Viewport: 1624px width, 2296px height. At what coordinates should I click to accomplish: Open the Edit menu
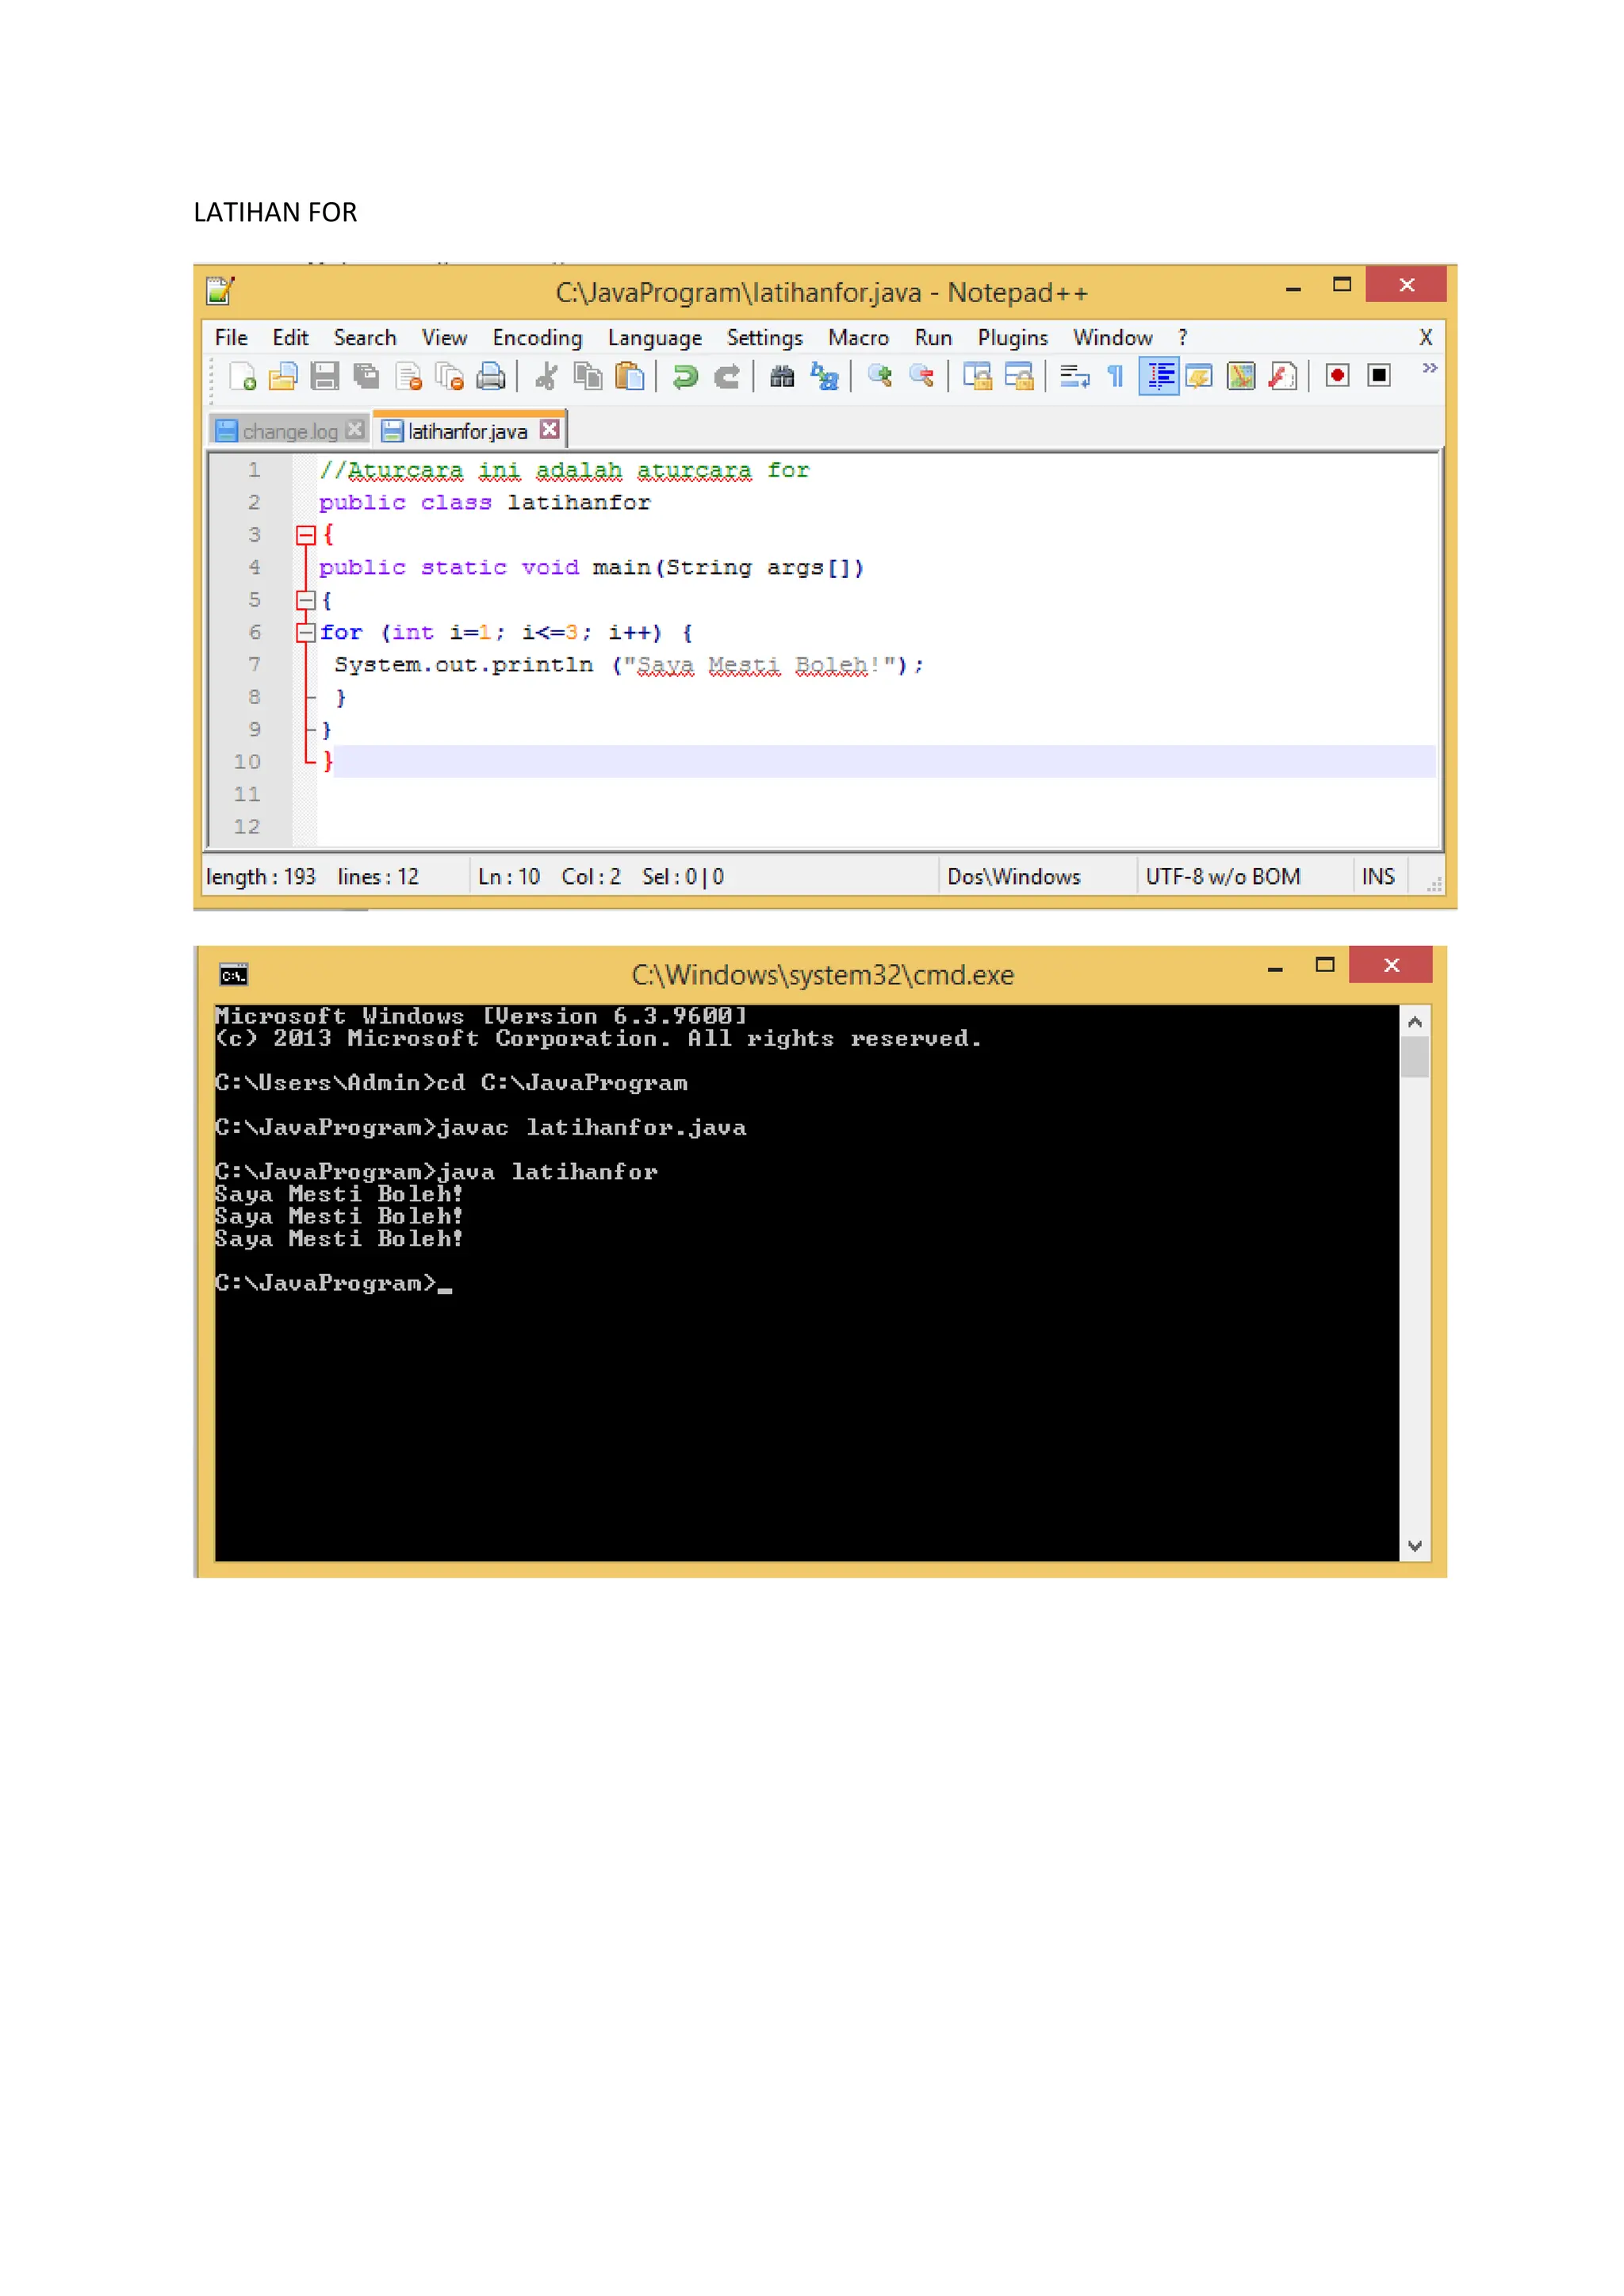pyautogui.click(x=290, y=338)
